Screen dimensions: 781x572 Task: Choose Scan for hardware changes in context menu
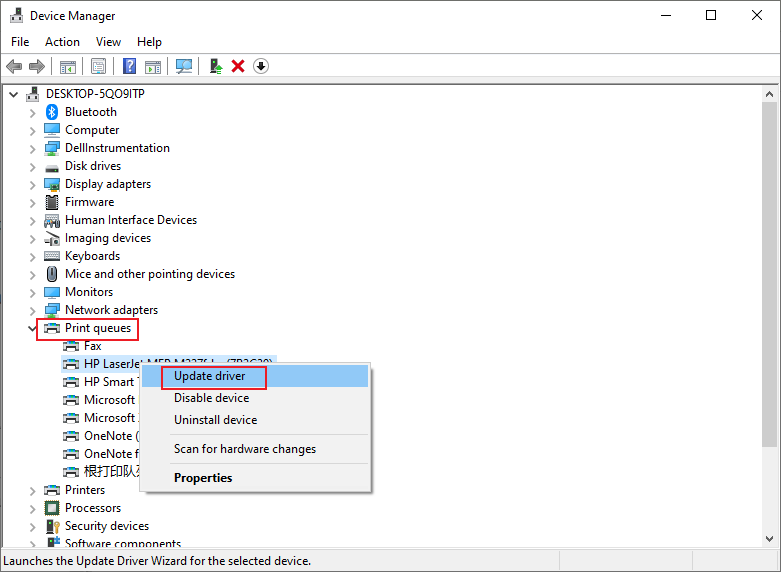pyautogui.click(x=255, y=449)
